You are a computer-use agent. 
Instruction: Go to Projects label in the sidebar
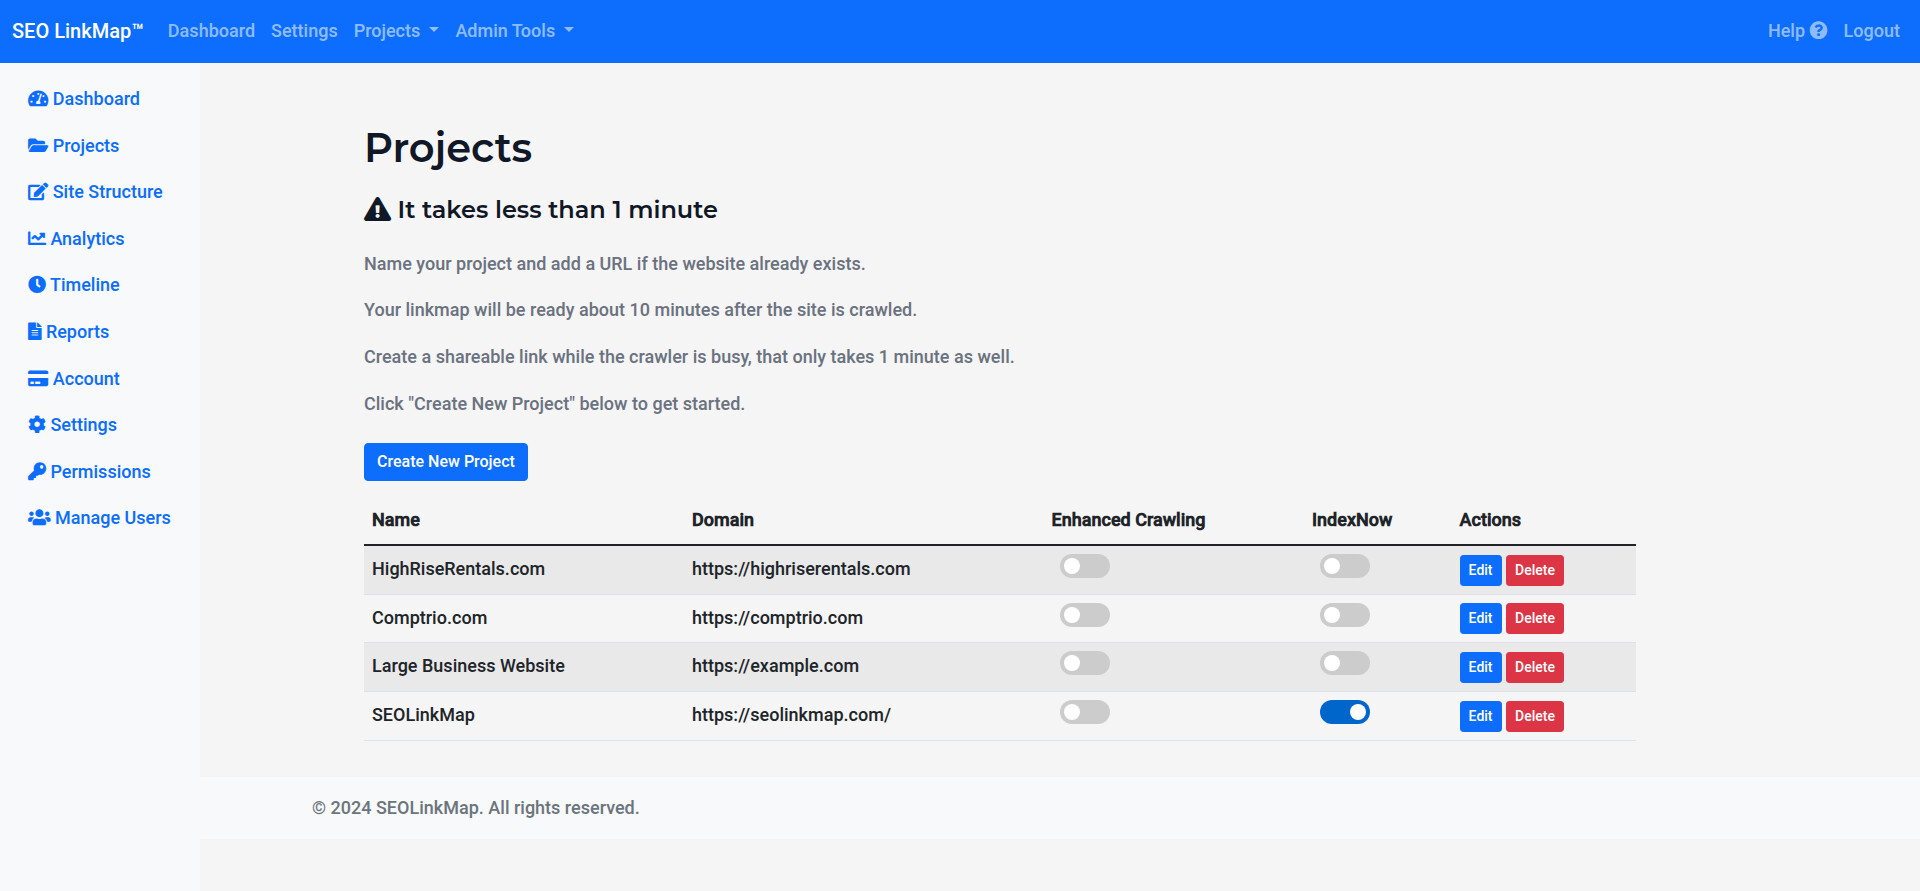coord(86,146)
